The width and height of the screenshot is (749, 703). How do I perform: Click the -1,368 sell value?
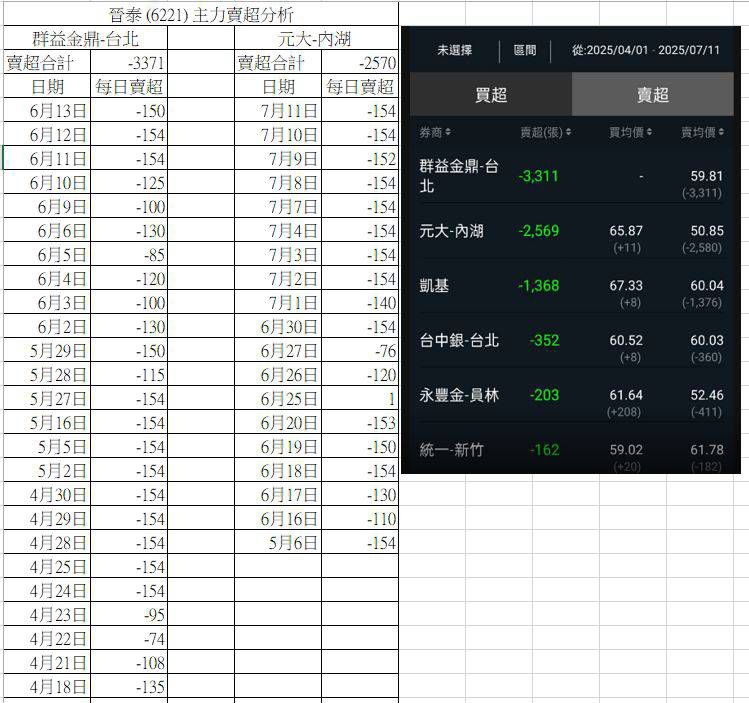538,286
